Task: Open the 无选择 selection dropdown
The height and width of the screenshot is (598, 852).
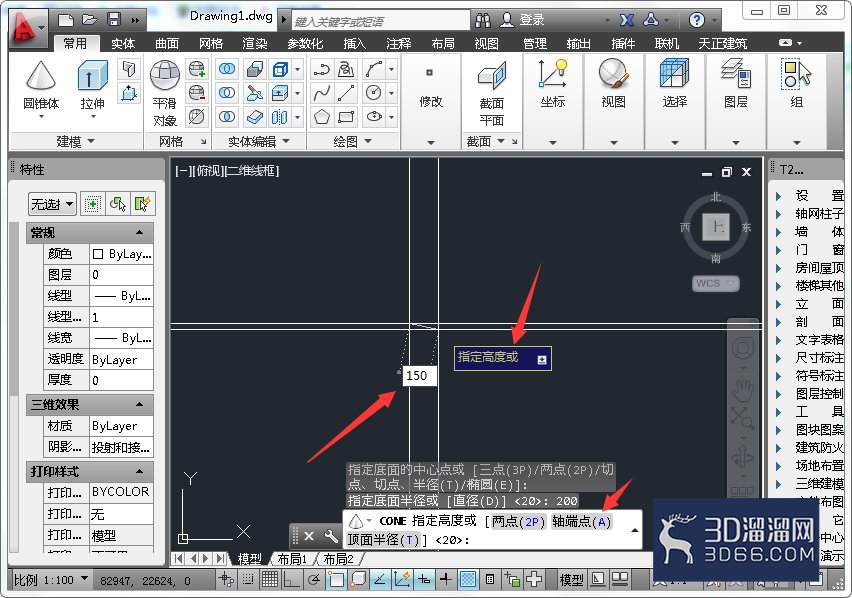Action: click(x=52, y=204)
